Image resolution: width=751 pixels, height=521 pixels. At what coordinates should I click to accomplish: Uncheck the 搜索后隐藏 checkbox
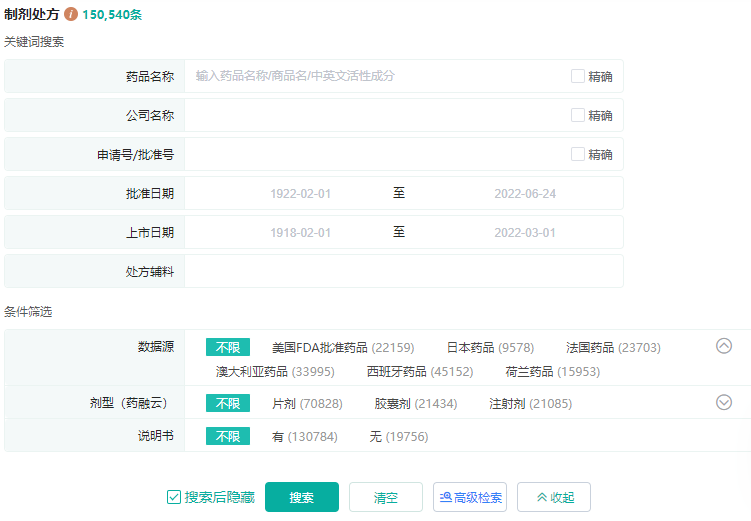click(174, 497)
